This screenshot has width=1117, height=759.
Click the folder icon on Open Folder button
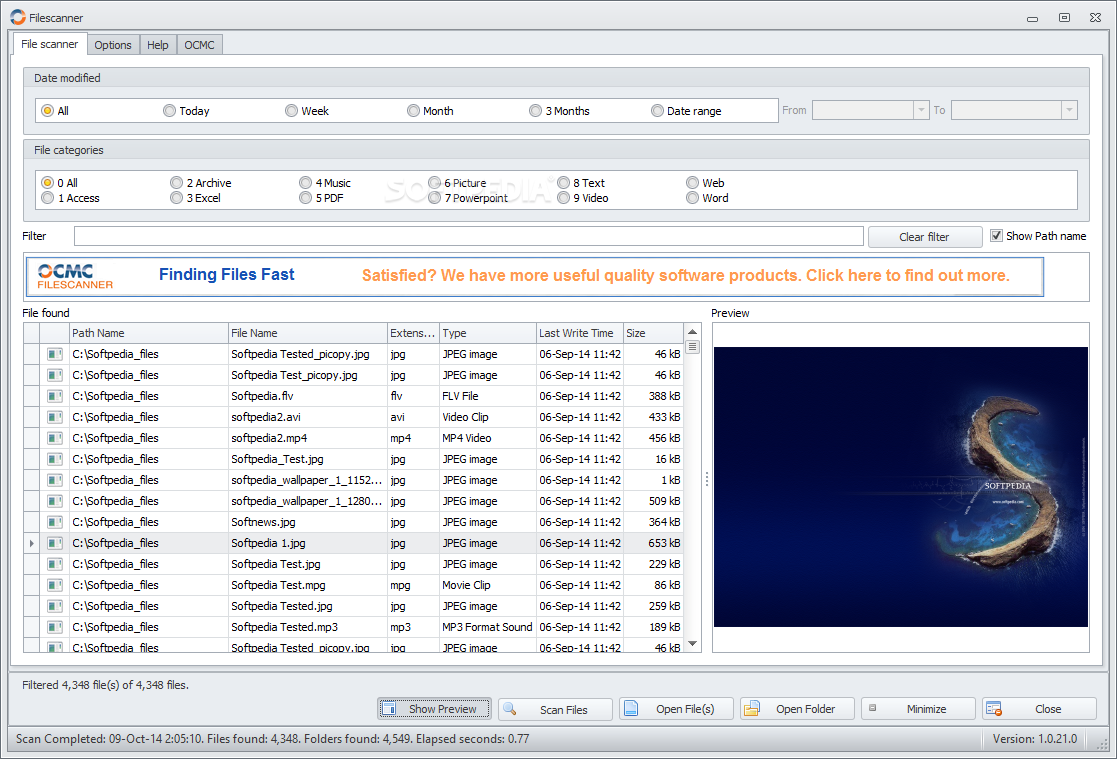point(752,708)
